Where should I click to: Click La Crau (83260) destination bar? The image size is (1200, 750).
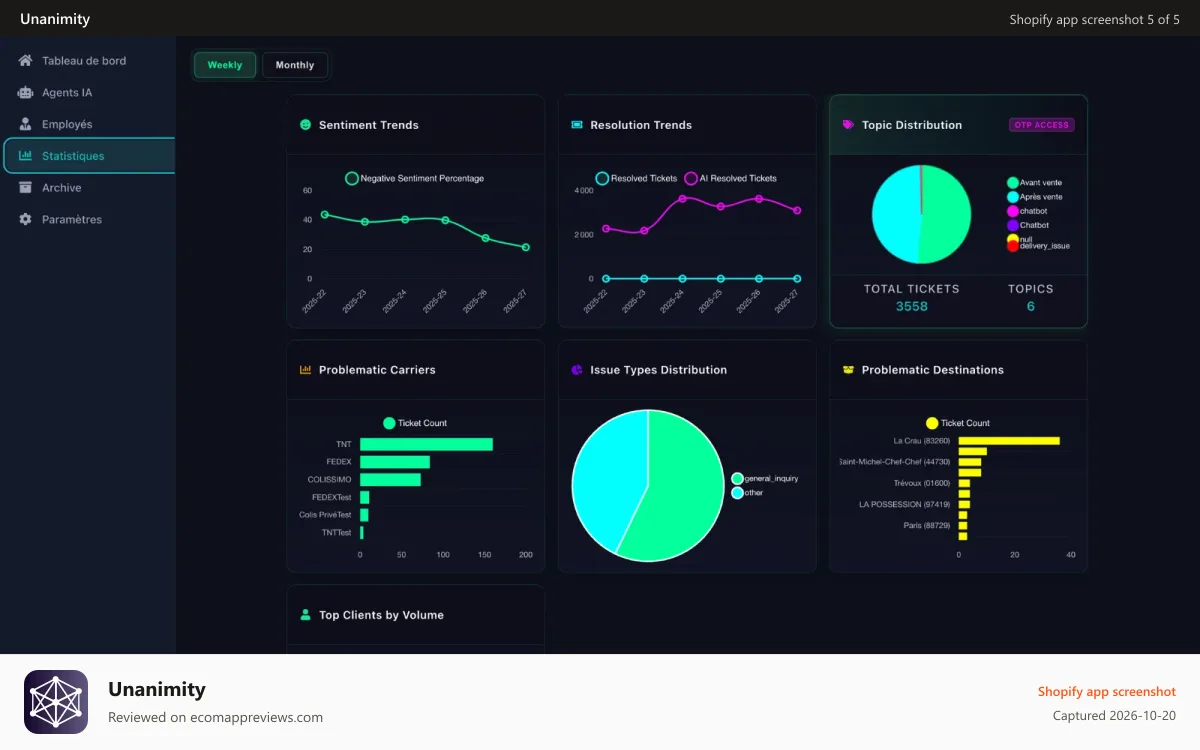click(1009, 441)
